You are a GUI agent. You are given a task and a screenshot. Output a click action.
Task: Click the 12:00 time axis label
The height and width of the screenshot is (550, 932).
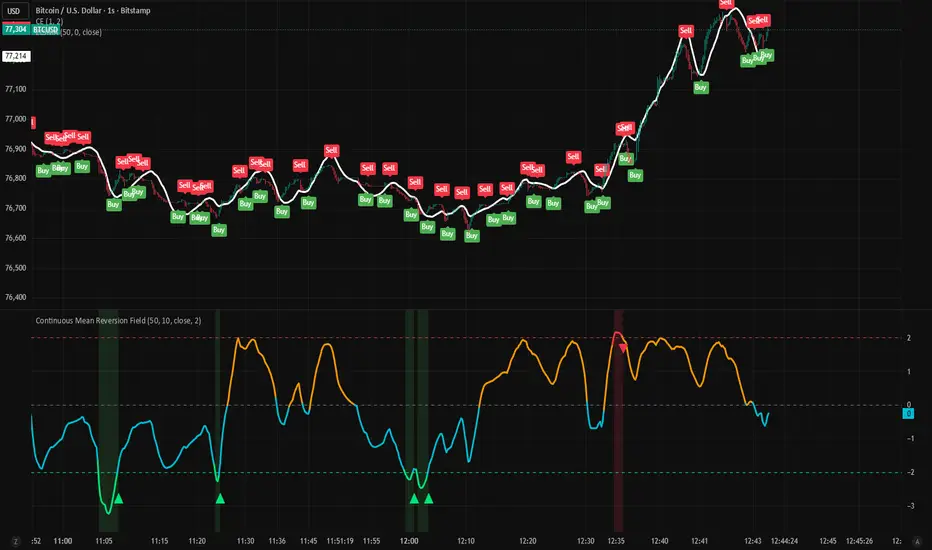point(409,541)
